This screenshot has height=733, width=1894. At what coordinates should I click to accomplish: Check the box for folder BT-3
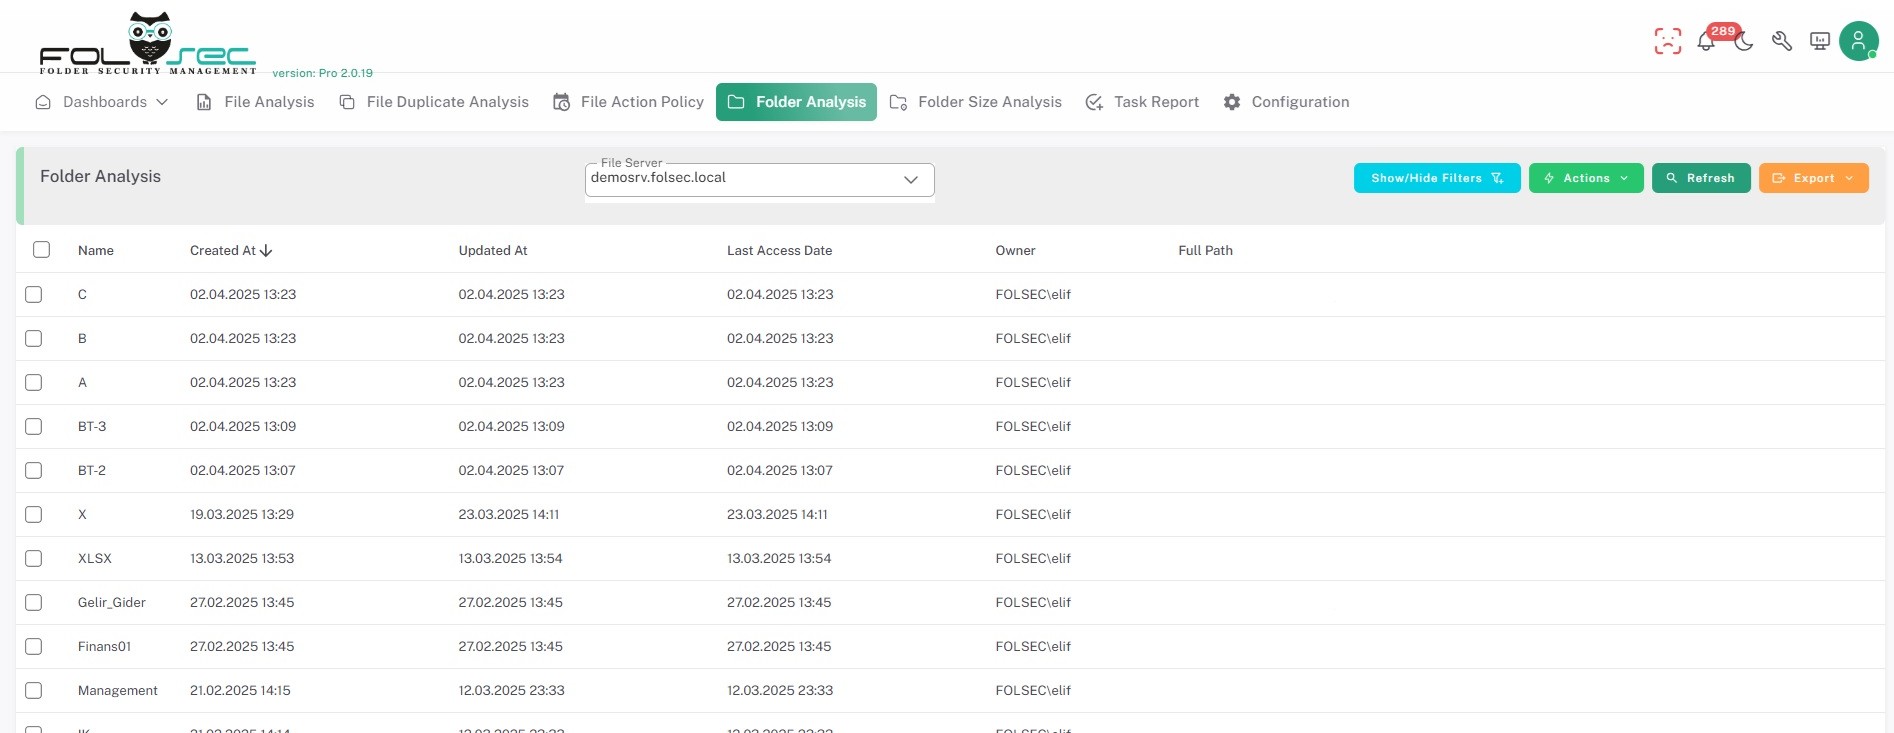pos(34,426)
